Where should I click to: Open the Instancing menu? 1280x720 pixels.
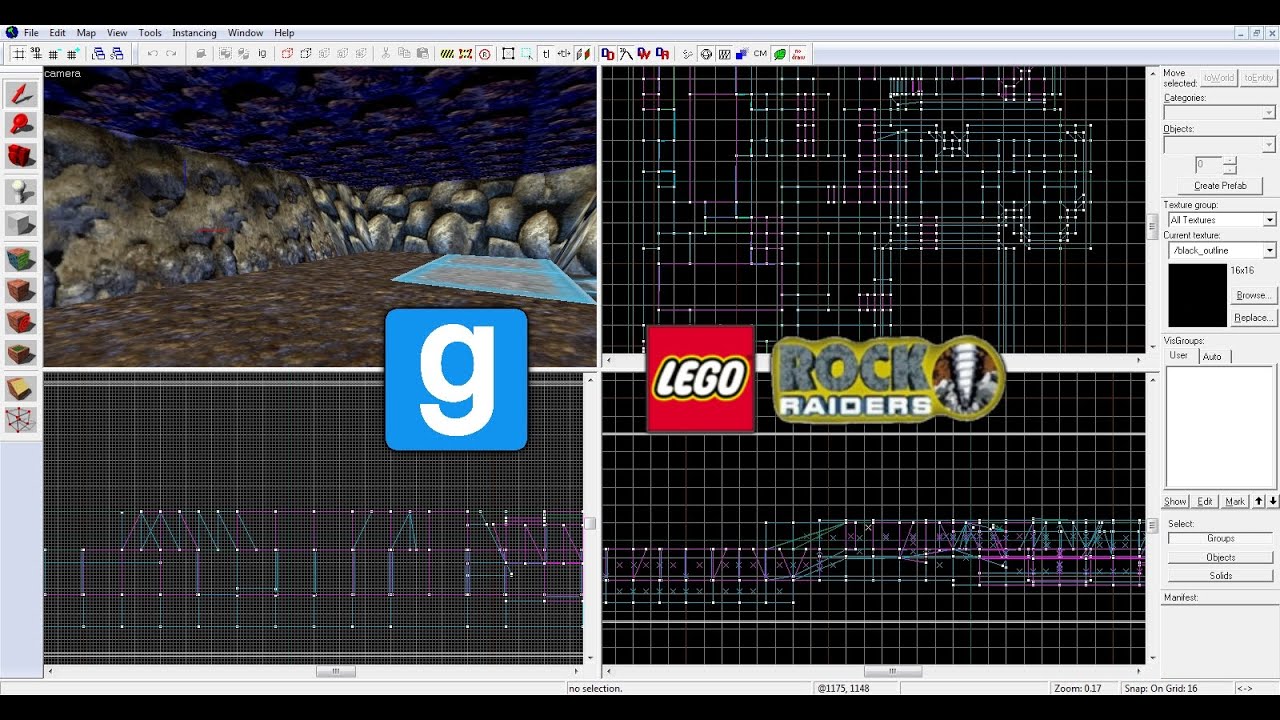point(194,33)
